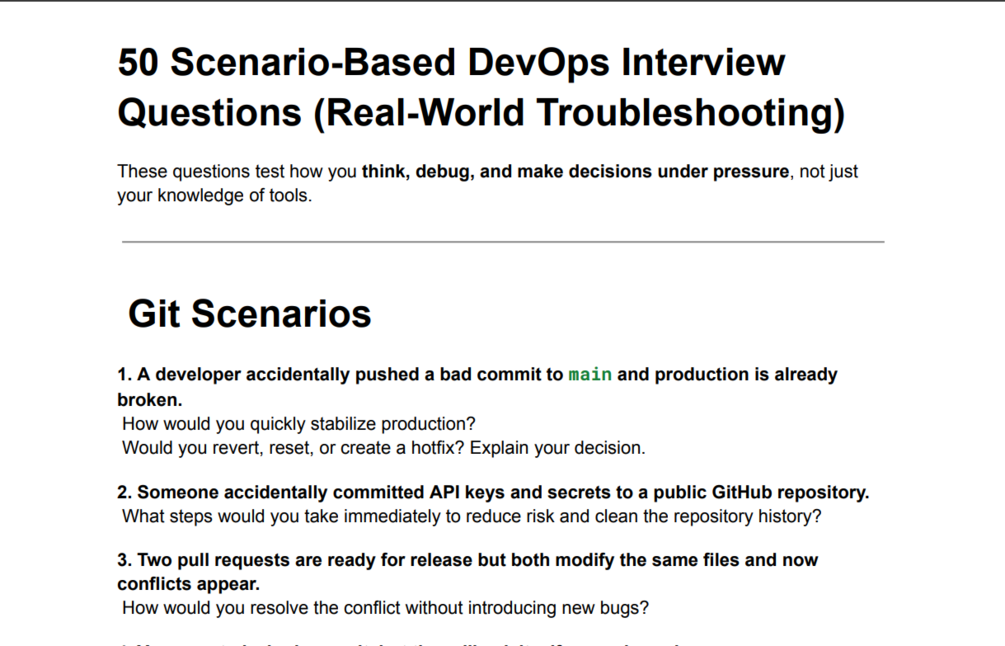The height and width of the screenshot is (646, 1005).
Task: Click the 'Questions (Real-World Troubleshooting)' title line
Action: 481,113
